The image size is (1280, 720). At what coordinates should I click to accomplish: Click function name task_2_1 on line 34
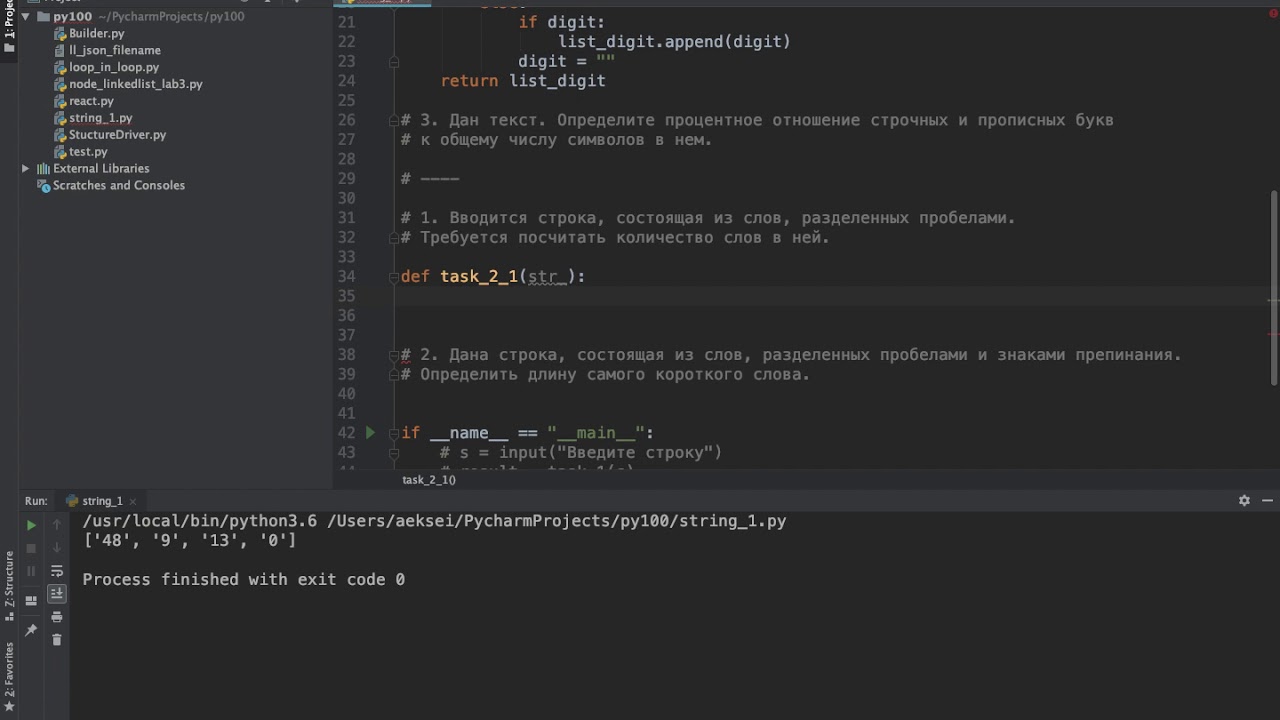point(479,277)
